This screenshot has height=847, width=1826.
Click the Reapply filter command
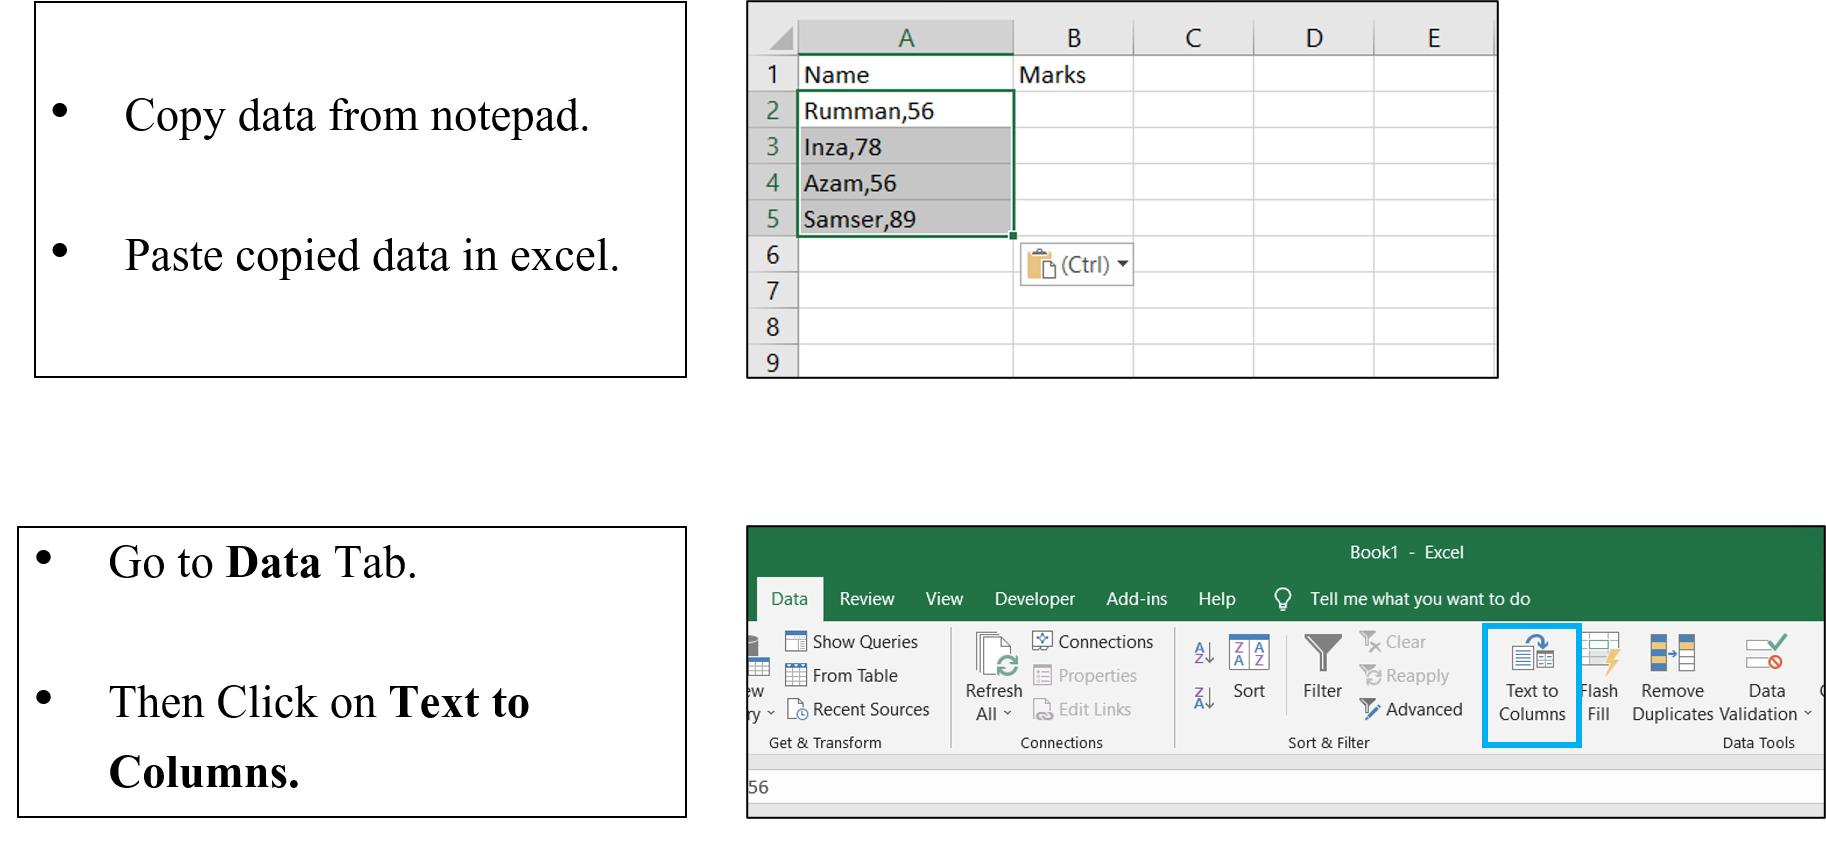(1404, 676)
